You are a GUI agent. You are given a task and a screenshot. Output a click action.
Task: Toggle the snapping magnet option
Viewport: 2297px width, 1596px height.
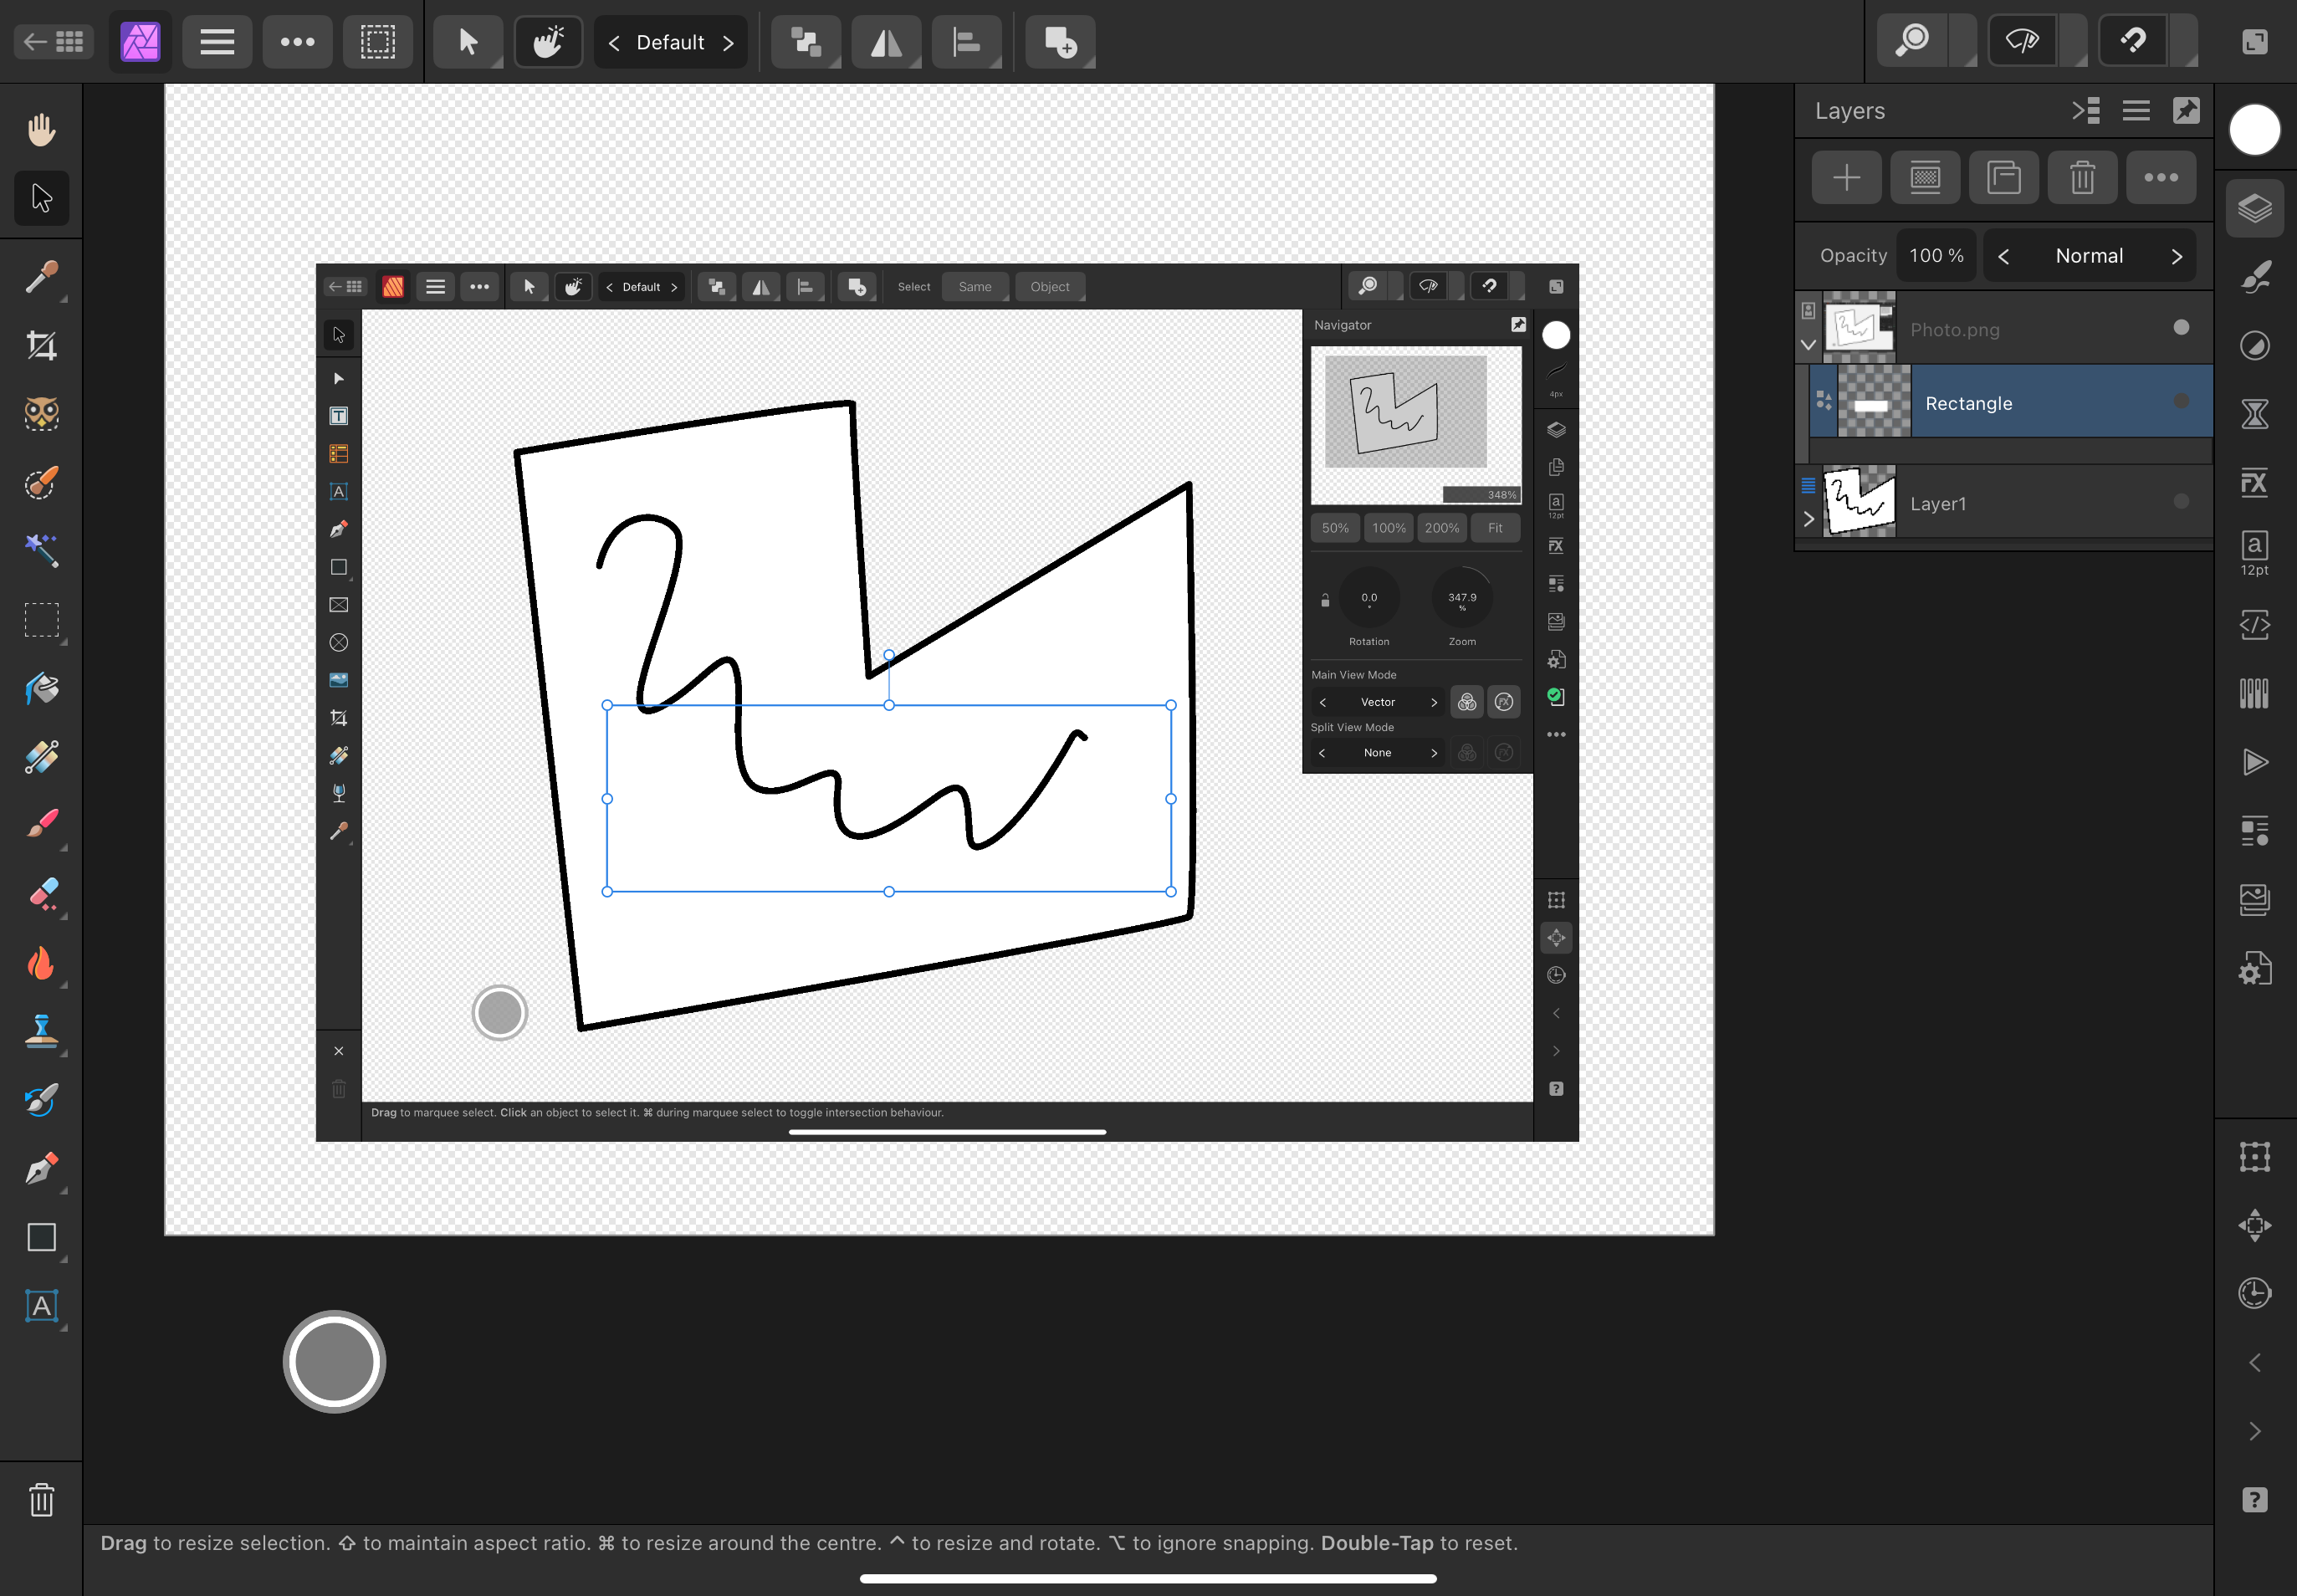click(x=2134, y=42)
